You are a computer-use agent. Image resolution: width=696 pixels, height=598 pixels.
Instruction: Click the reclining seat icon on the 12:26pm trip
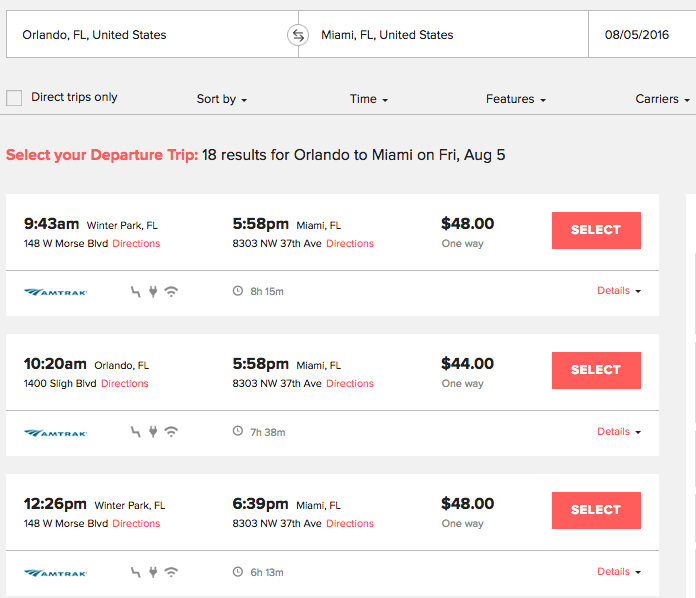point(136,573)
